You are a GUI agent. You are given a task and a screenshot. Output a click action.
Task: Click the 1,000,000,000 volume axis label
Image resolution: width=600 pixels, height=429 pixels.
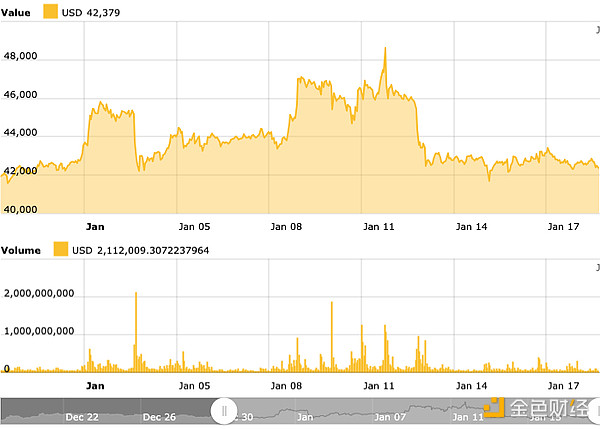point(38,331)
